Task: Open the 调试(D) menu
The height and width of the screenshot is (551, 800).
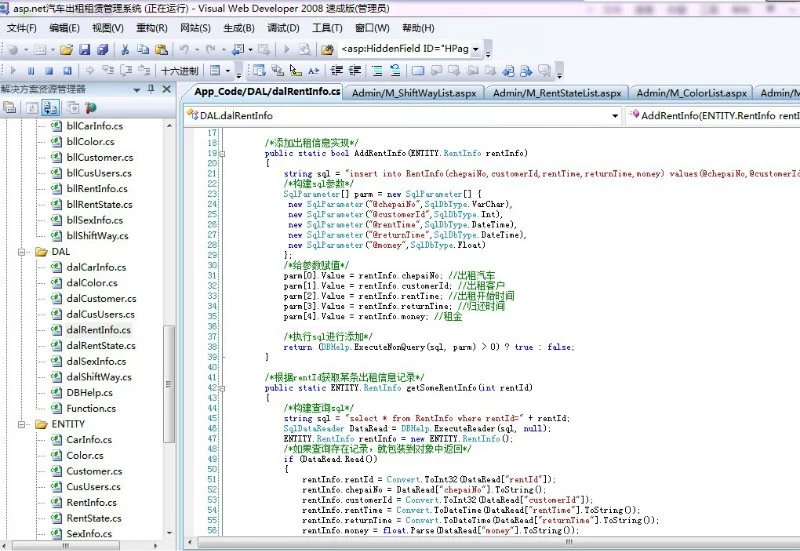Action: (283, 28)
